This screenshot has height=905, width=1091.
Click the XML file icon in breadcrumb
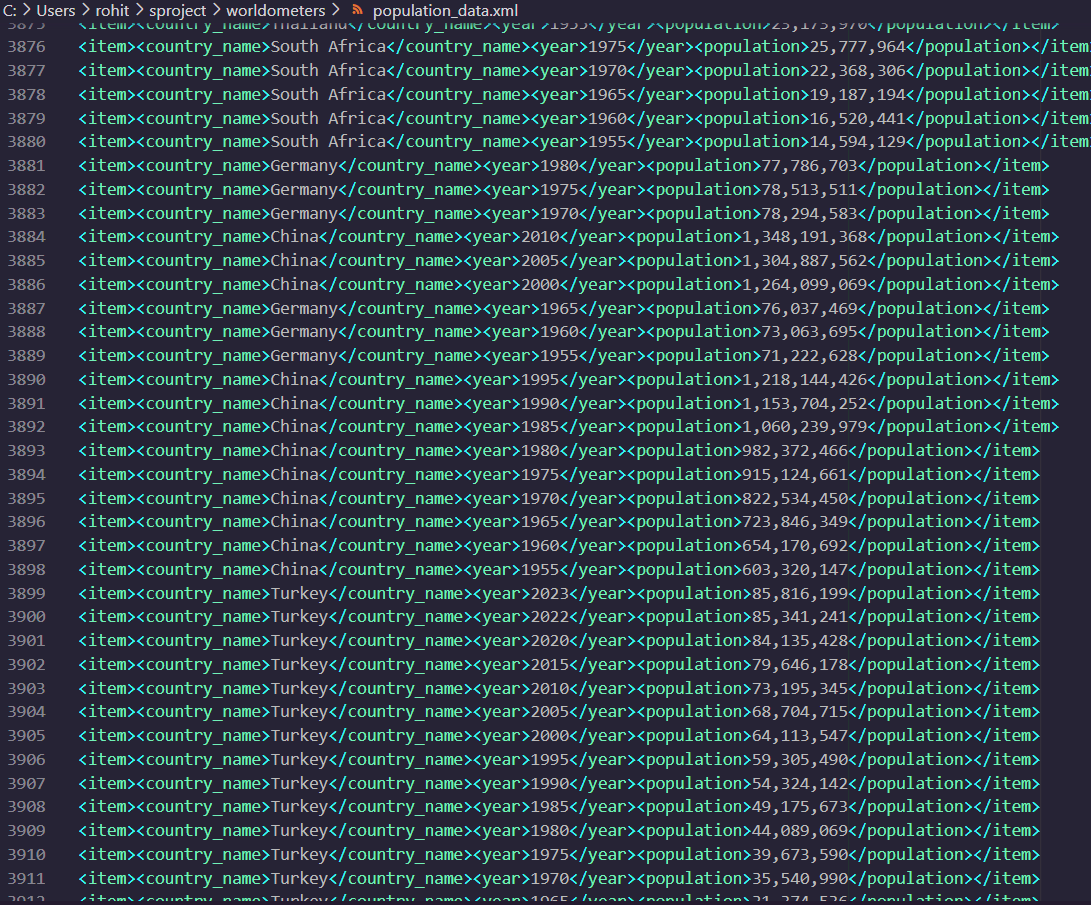357,10
